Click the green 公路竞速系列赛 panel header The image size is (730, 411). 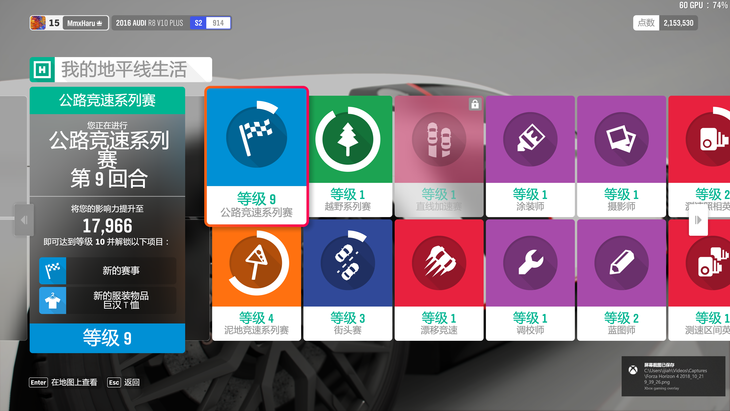(x=108, y=100)
